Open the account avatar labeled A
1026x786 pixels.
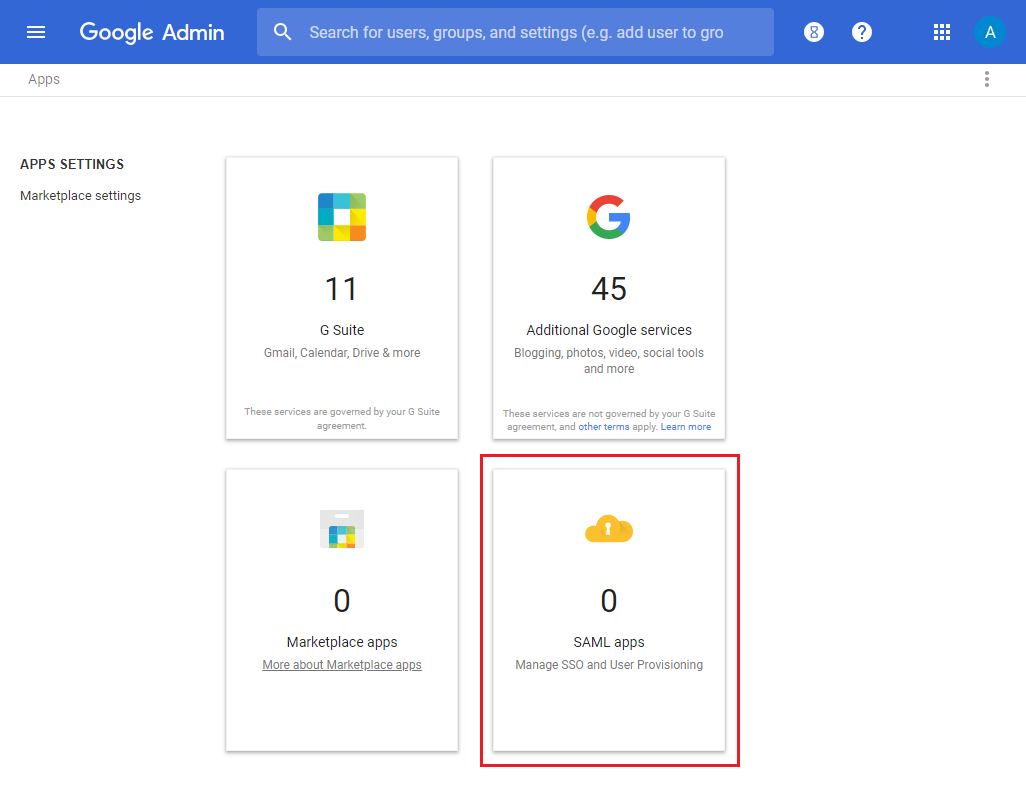point(990,32)
